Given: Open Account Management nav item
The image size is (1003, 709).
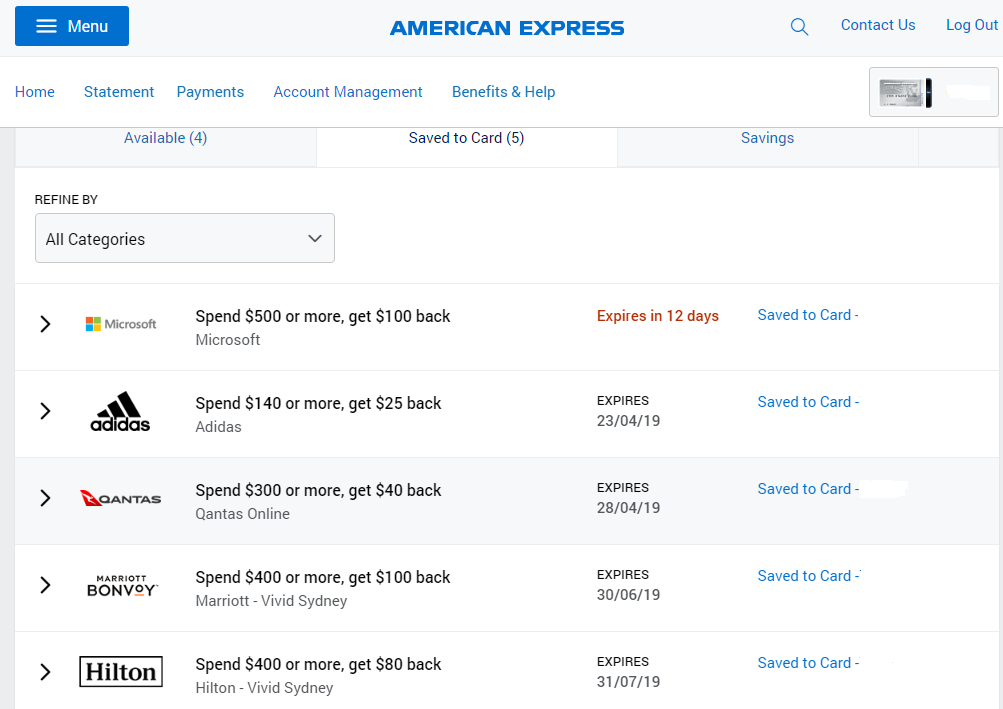Looking at the screenshot, I should coord(348,92).
